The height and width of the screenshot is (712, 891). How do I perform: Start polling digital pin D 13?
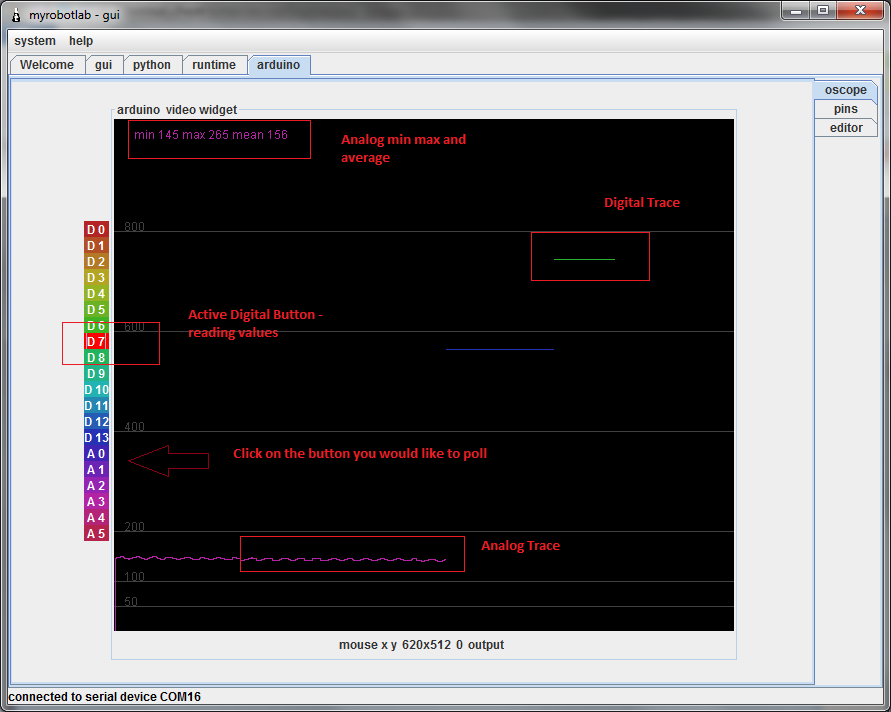(x=97, y=438)
